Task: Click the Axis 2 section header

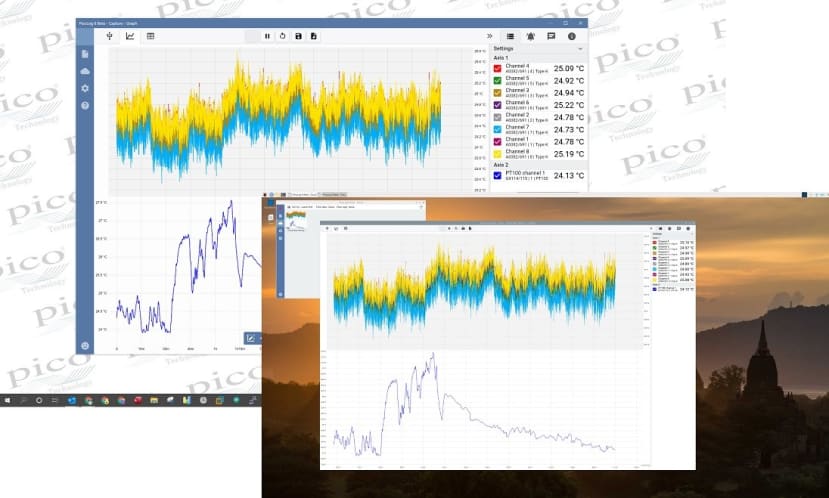Action: coord(501,165)
